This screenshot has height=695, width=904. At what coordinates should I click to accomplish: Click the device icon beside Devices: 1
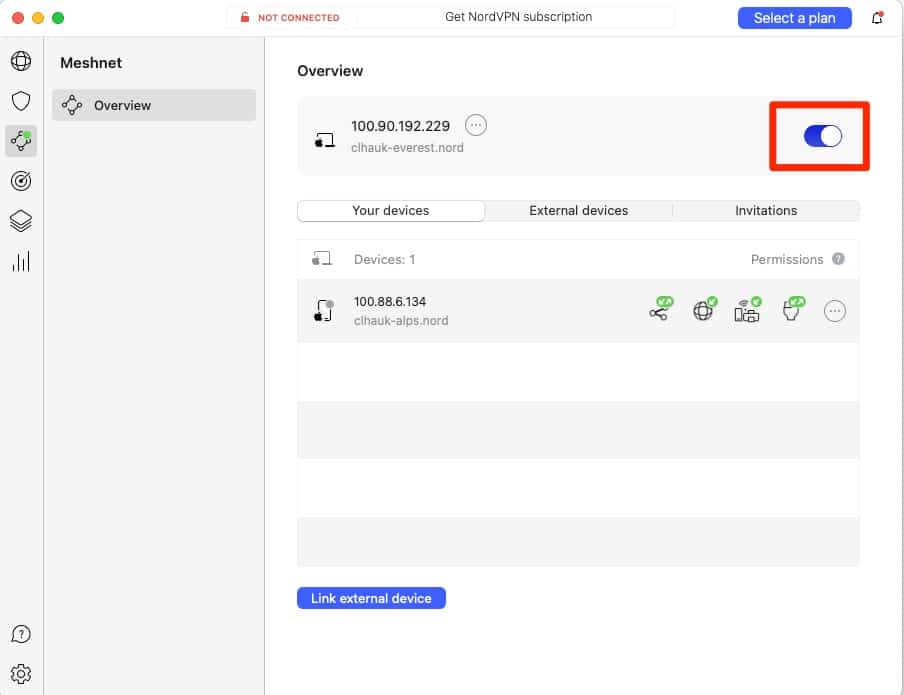[x=322, y=258]
